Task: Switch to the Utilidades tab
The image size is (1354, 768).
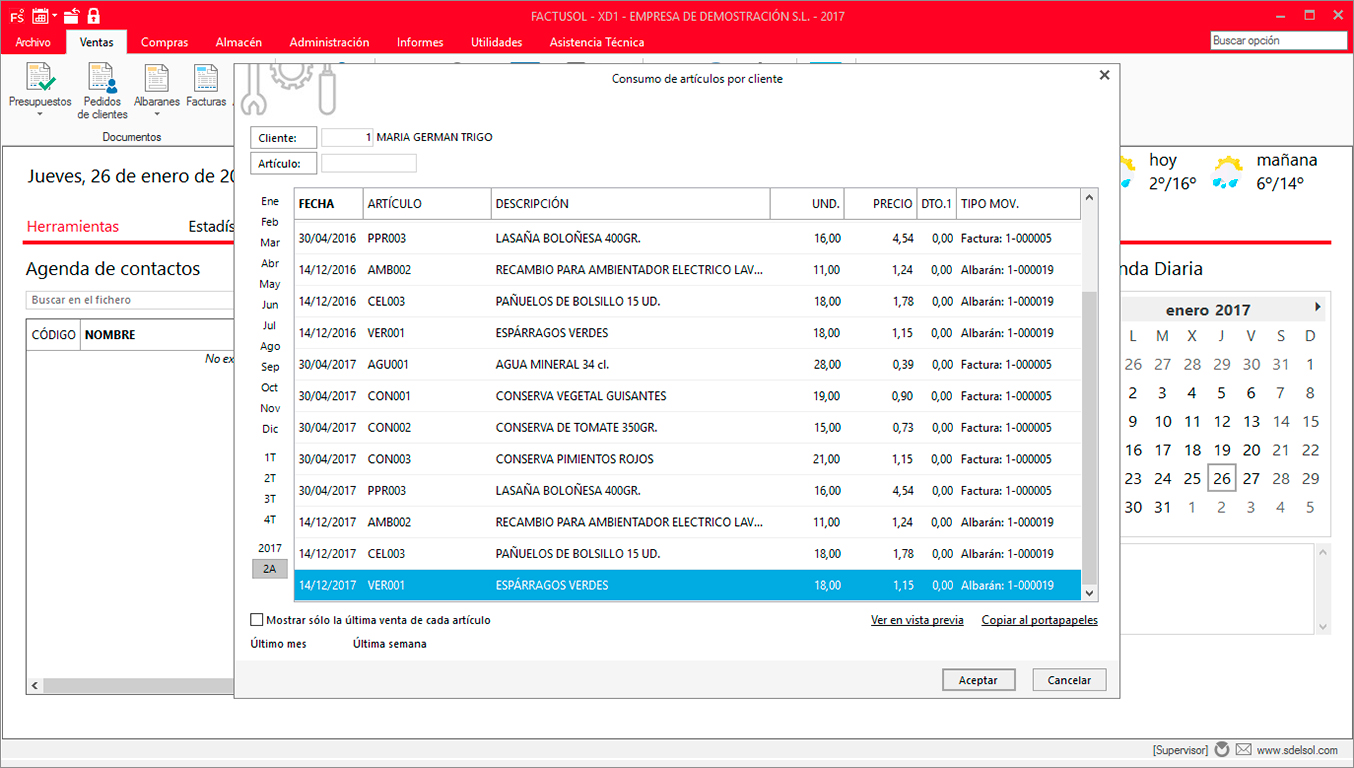Action: pyautogui.click(x=497, y=42)
